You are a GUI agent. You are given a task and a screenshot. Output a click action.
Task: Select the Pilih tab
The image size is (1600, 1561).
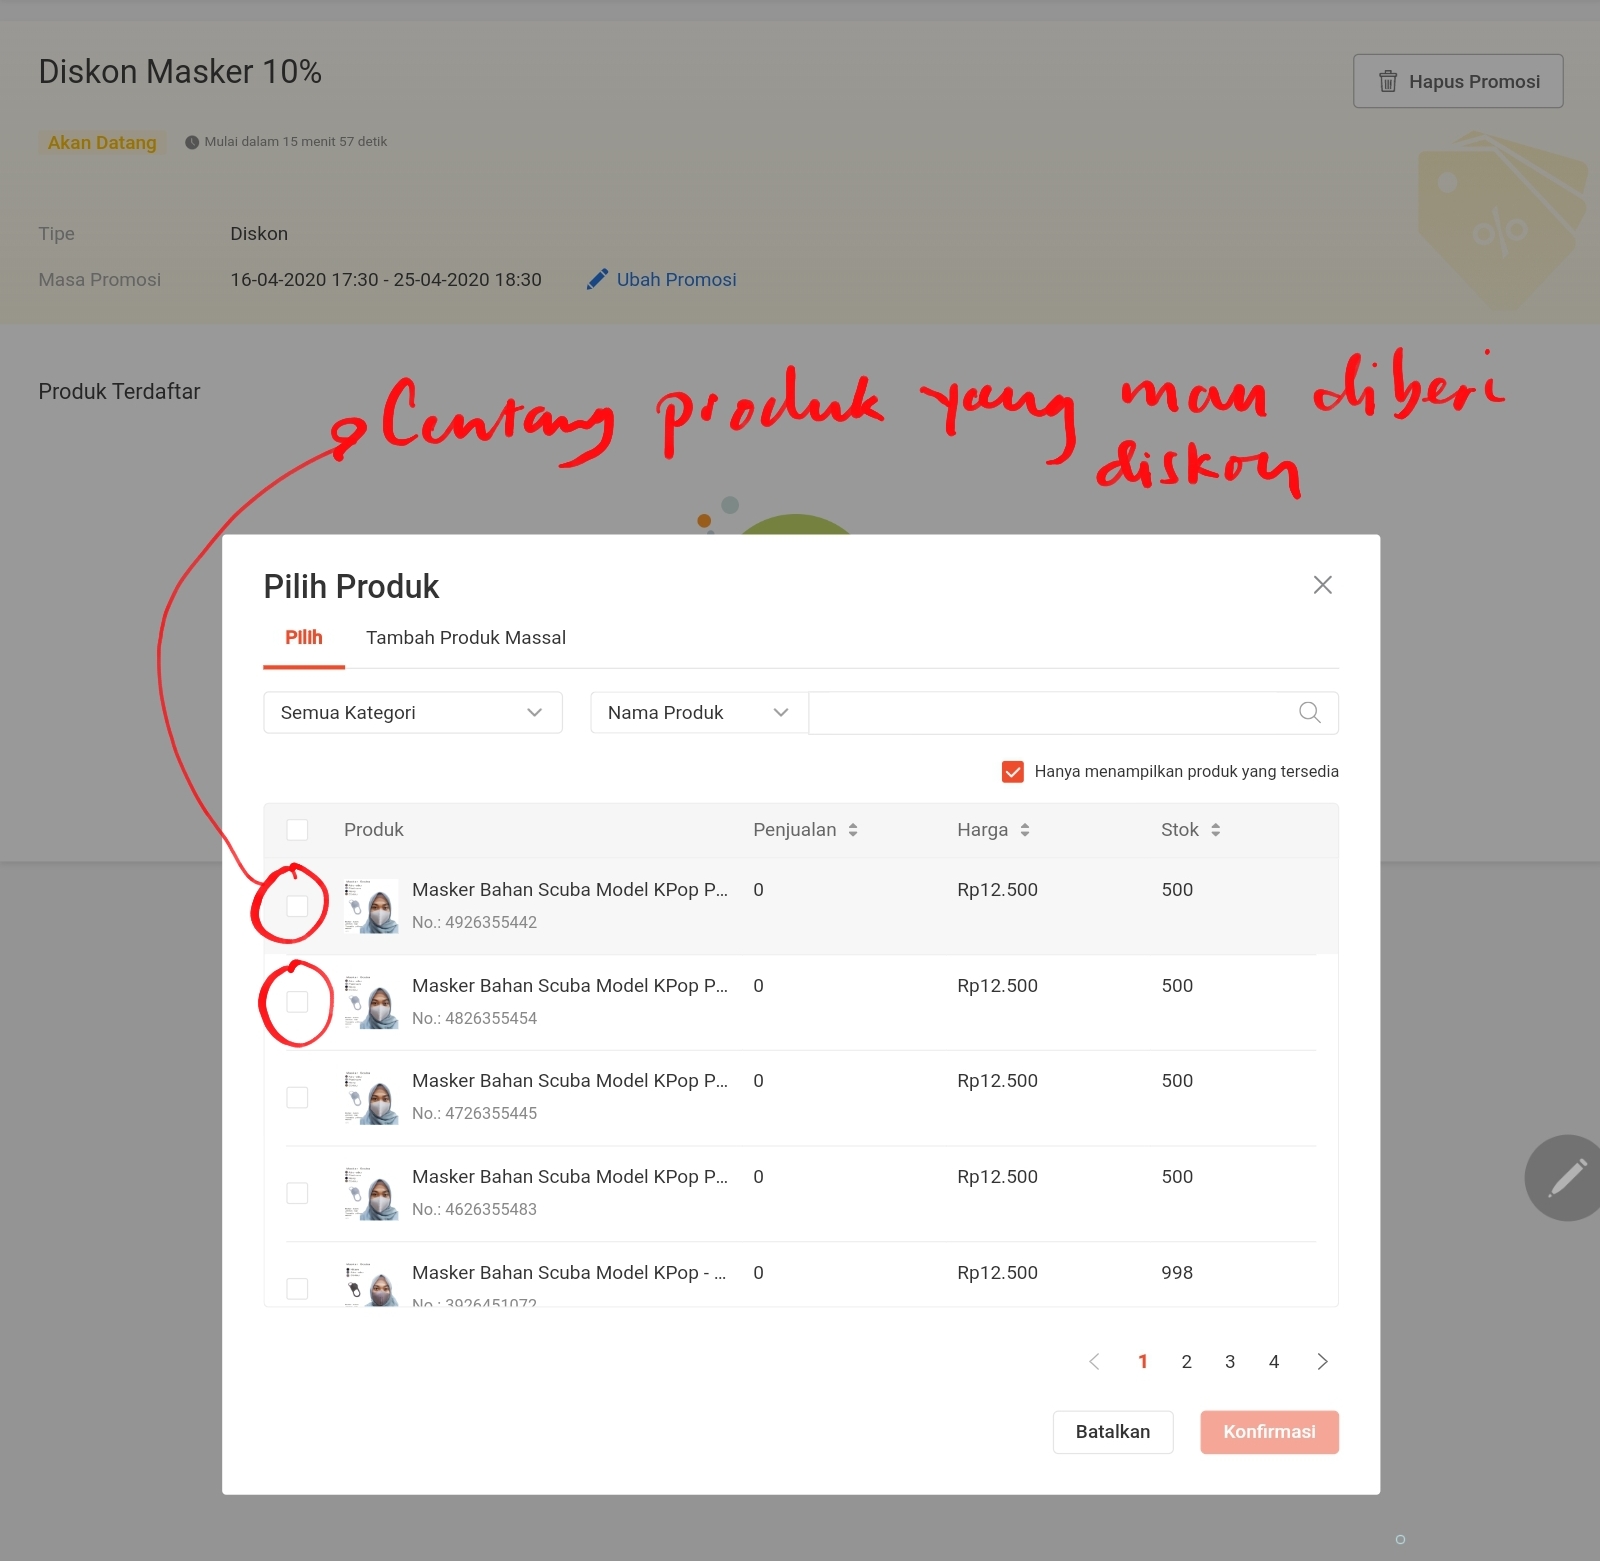point(304,637)
